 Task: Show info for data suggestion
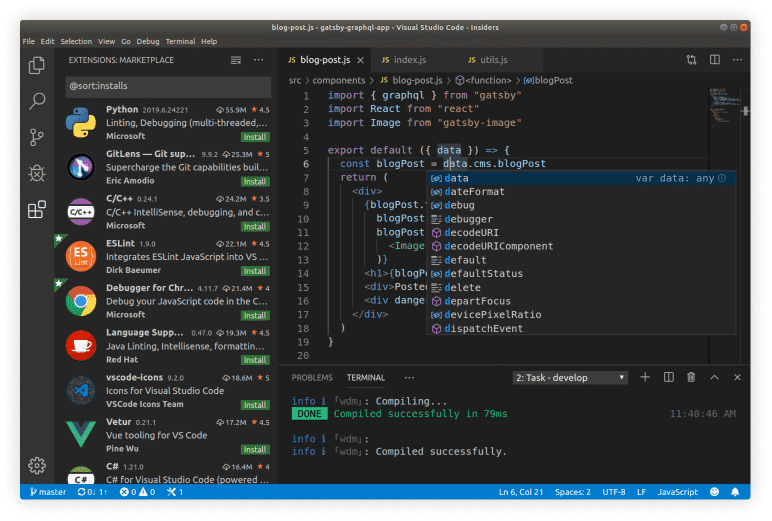(x=722, y=178)
